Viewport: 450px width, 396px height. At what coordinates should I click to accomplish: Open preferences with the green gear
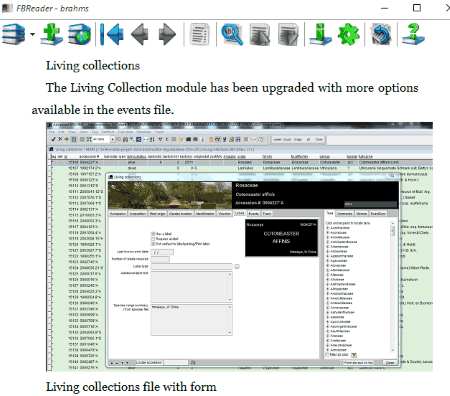[348, 34]
